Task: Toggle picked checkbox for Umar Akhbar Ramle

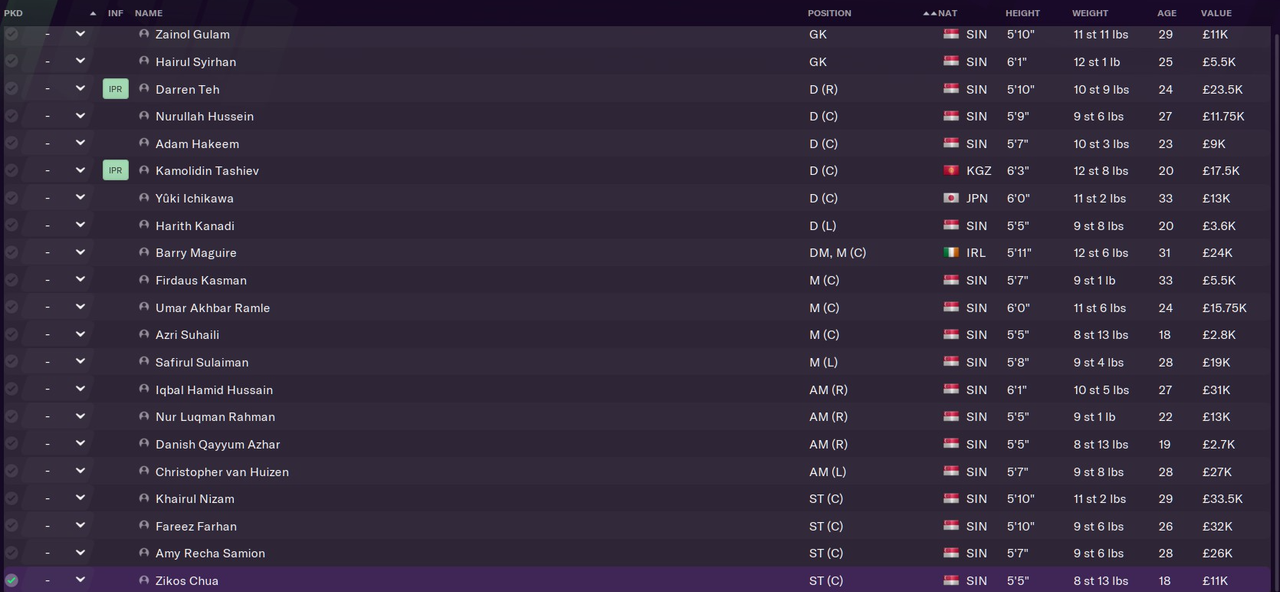Action: [11, 307]
